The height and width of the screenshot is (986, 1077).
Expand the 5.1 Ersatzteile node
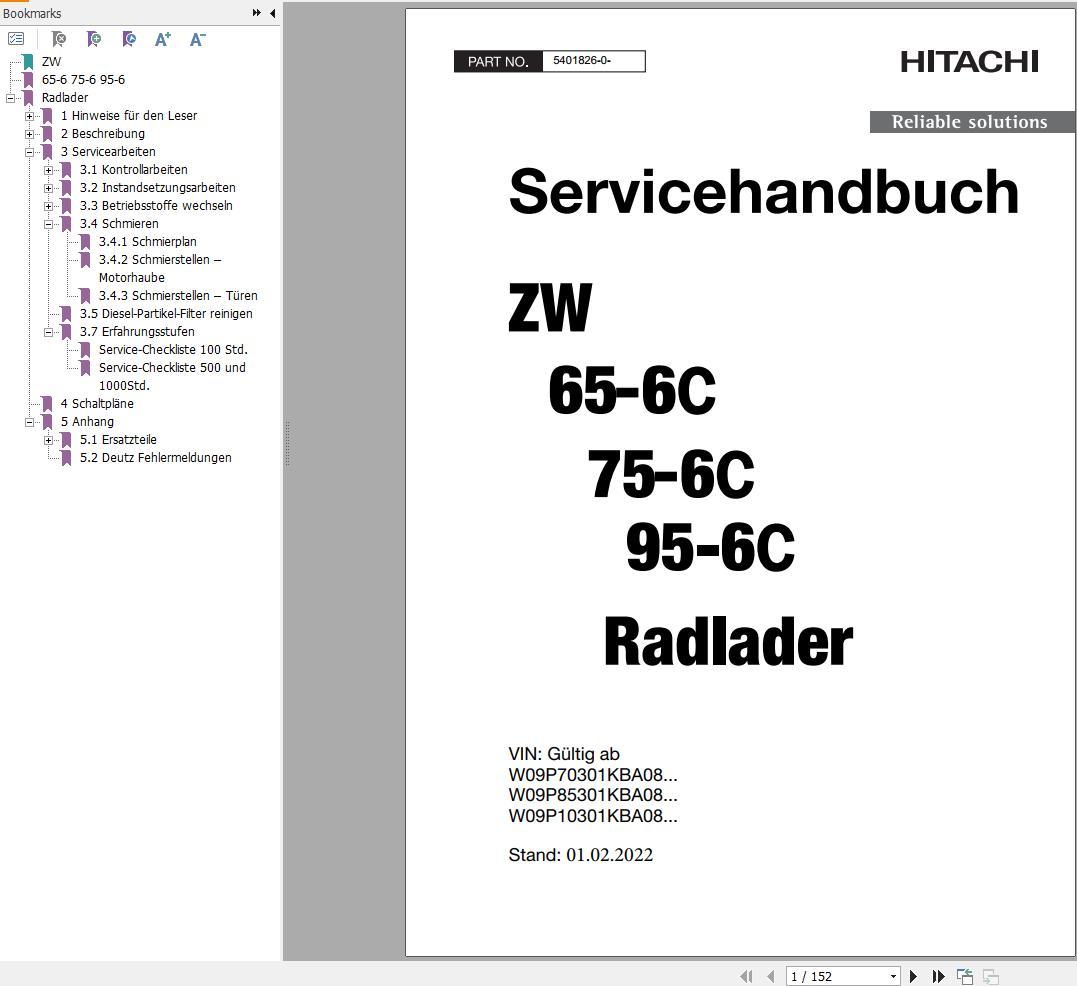click(48, 440)
